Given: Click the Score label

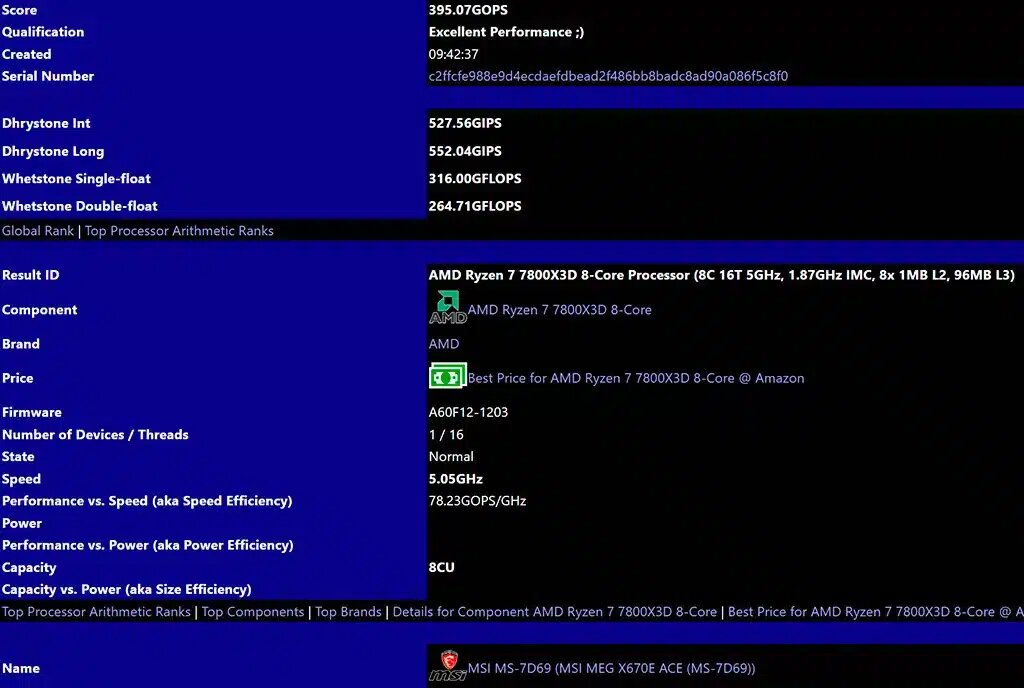Looking at the screenshot, I should [20, 10].
